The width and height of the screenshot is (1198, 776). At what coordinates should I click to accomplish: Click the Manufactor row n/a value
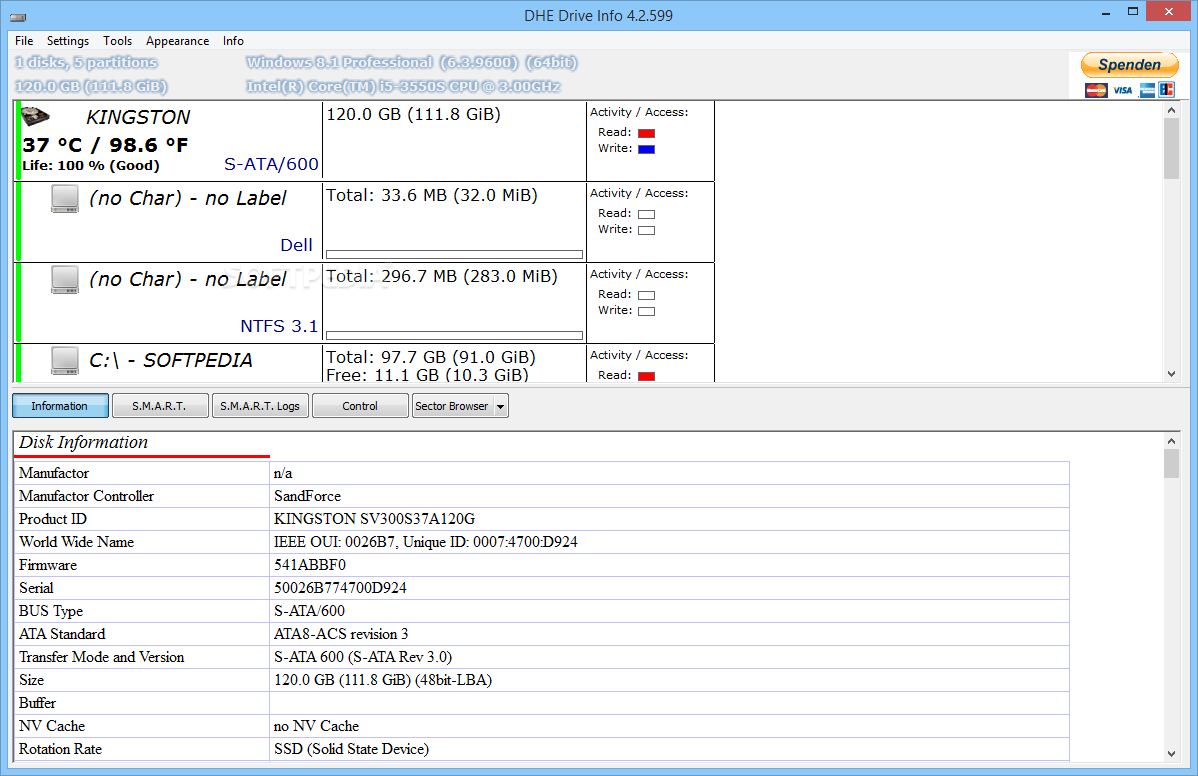coord(283,473)
